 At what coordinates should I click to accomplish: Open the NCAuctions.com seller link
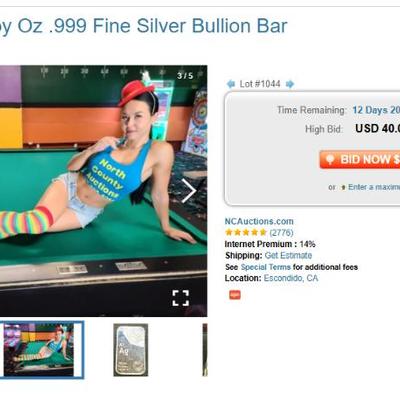click(x=259, y=221)
